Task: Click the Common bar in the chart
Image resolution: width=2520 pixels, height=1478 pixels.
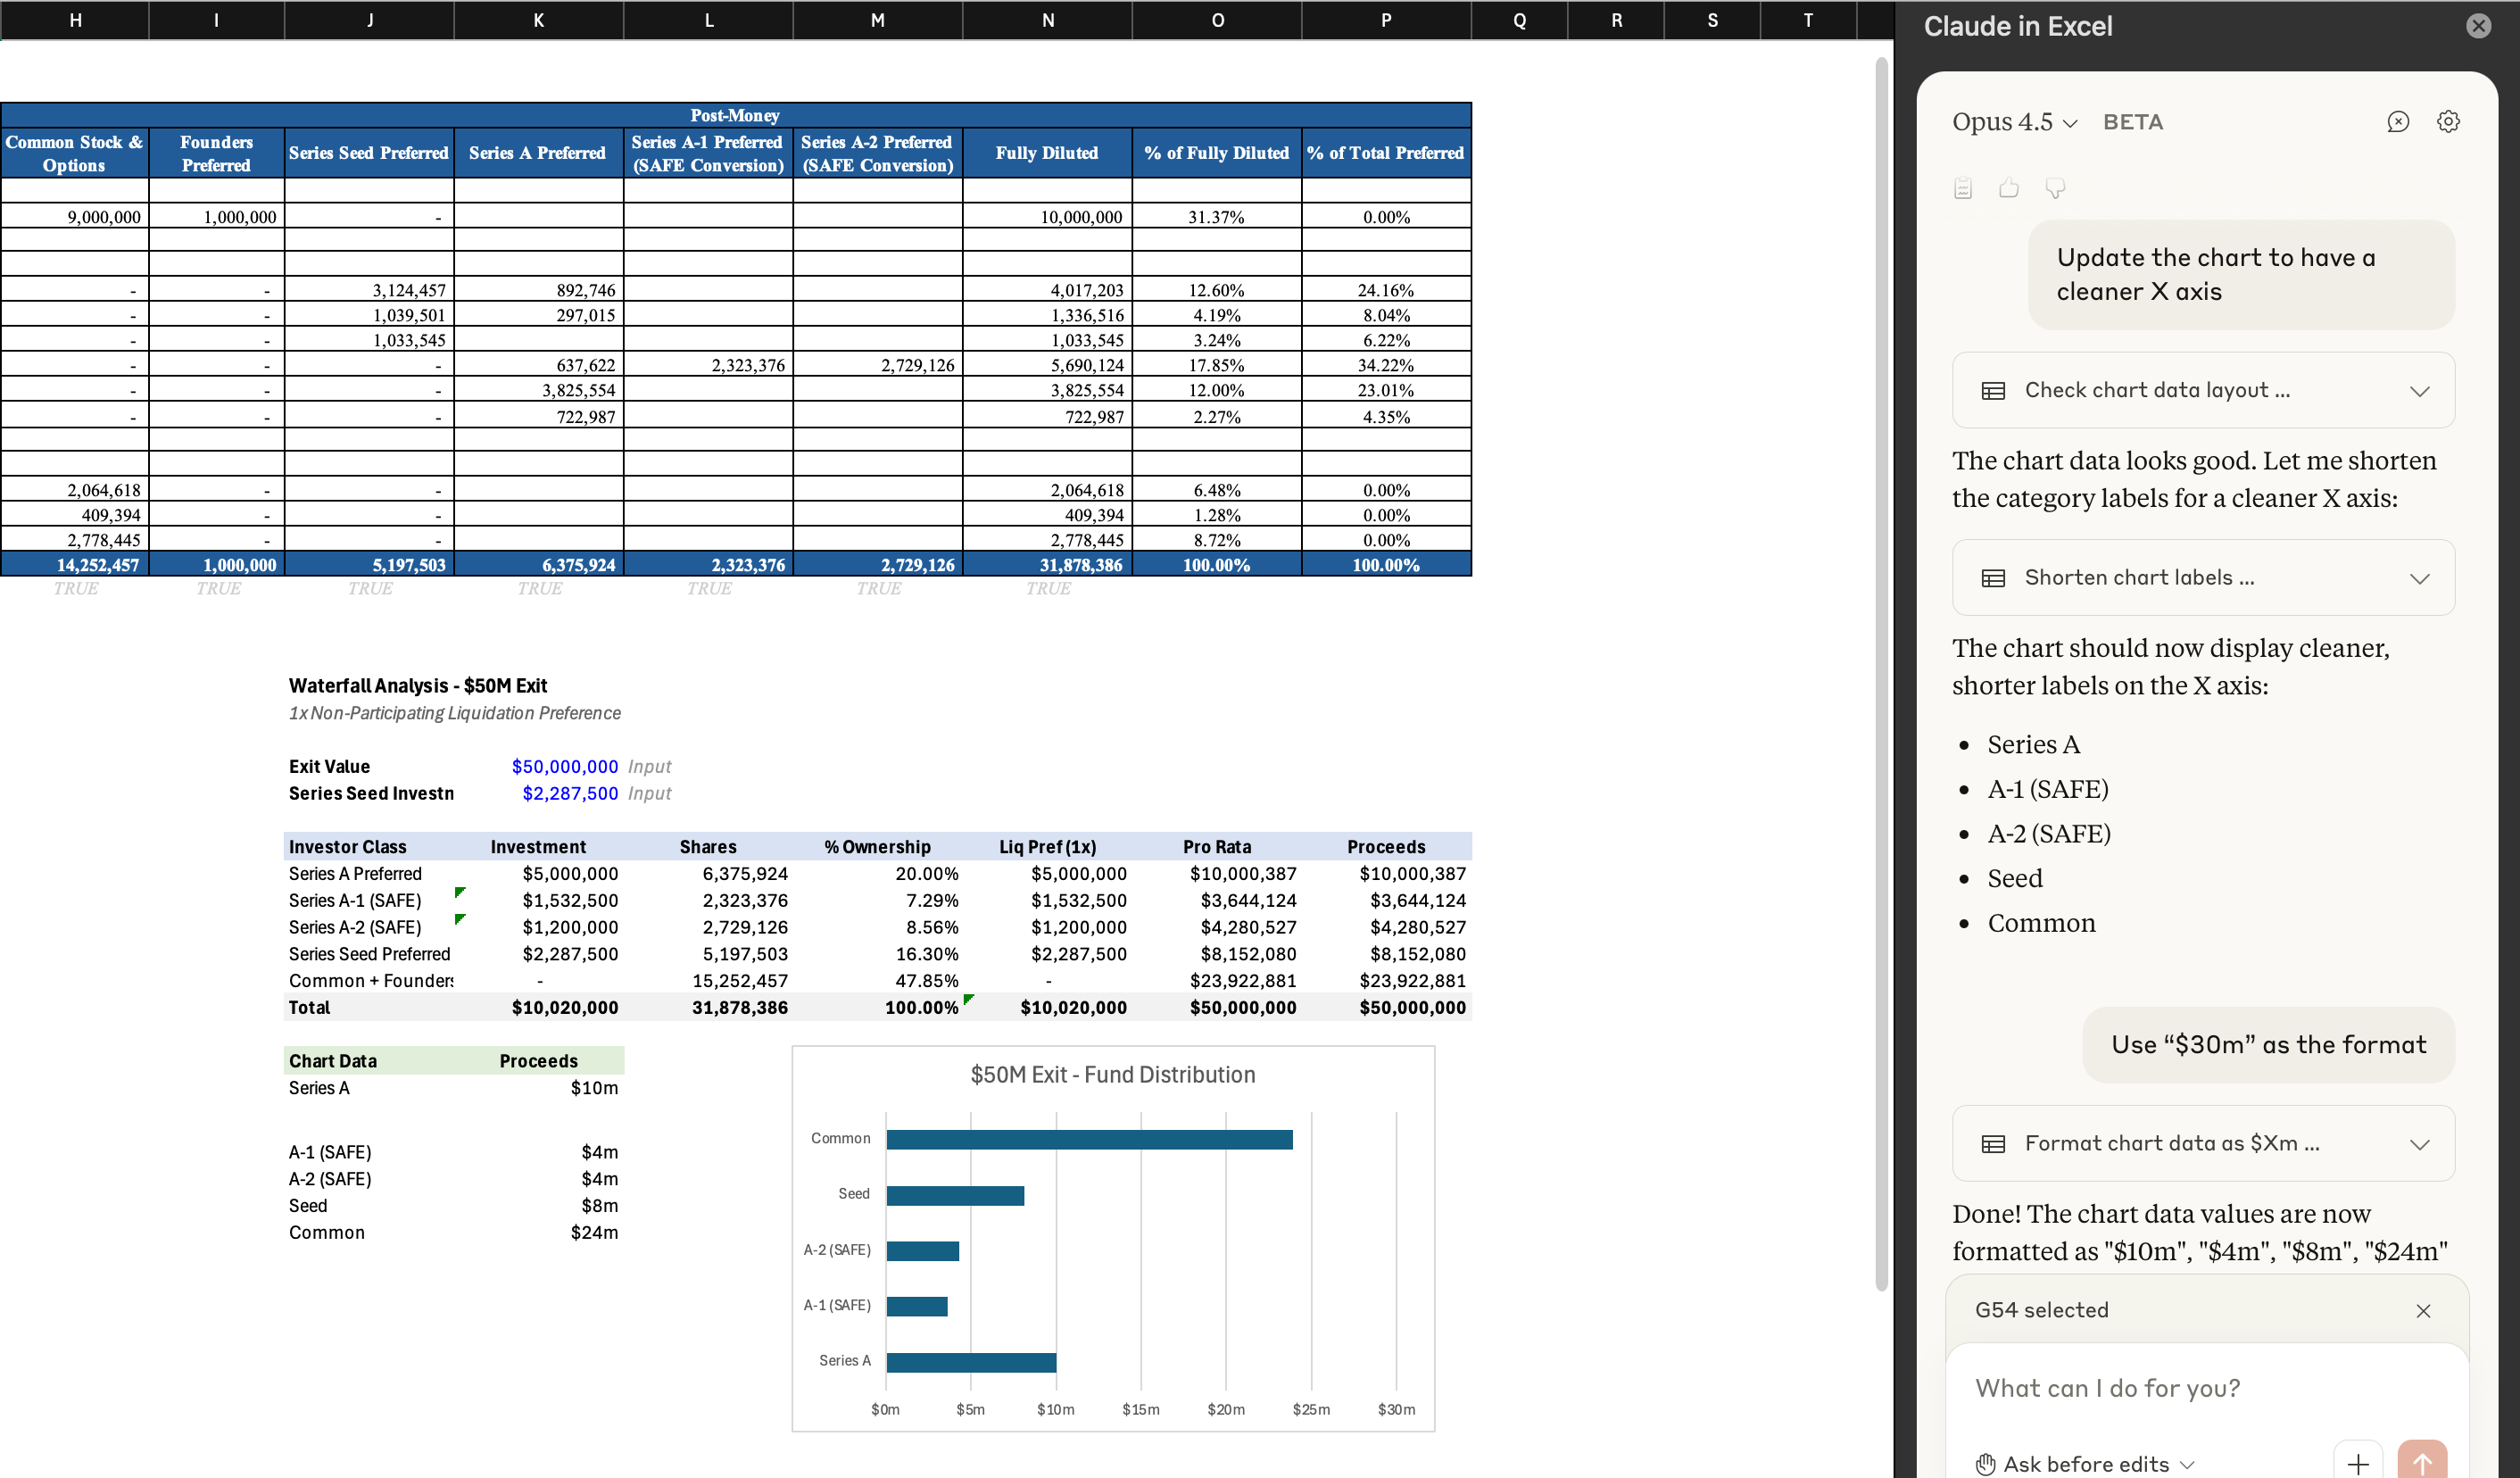Action: [x=1088, y=1139]
